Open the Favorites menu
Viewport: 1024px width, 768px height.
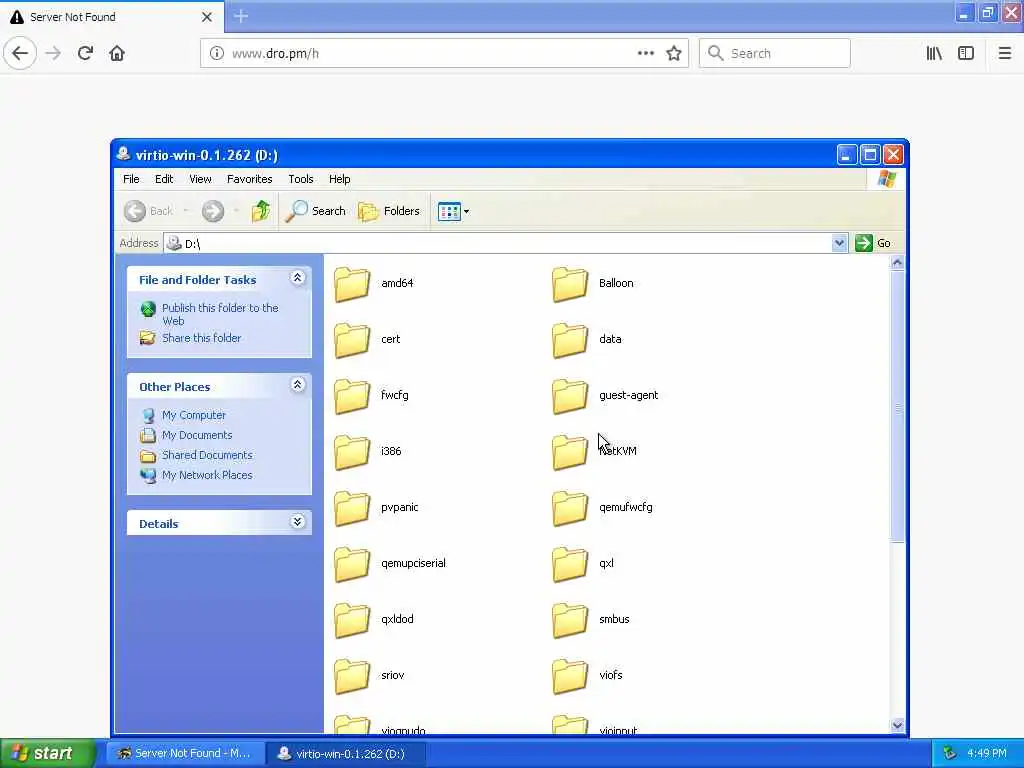pyautogui.click(x=249, y=179)
